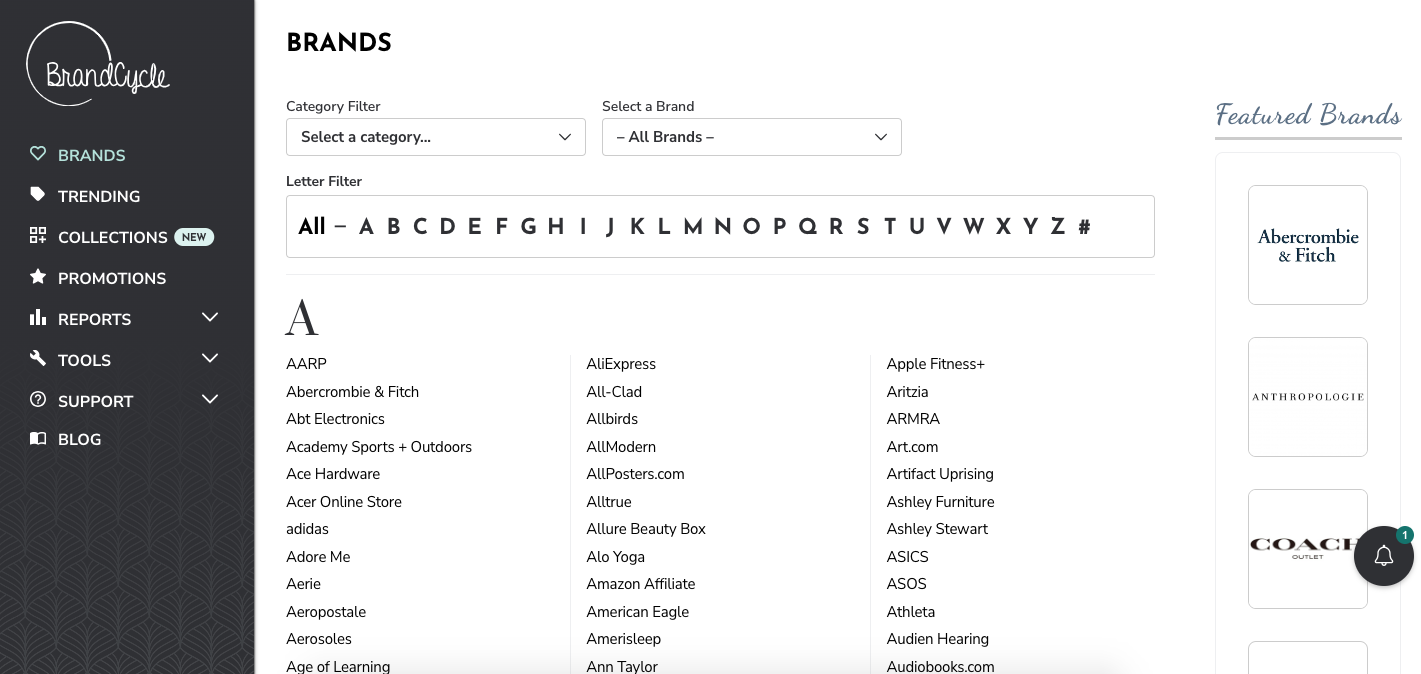Screen dimensions: 1421x674
Task: Click the Tools wrench icon
Action: (38, 360)
